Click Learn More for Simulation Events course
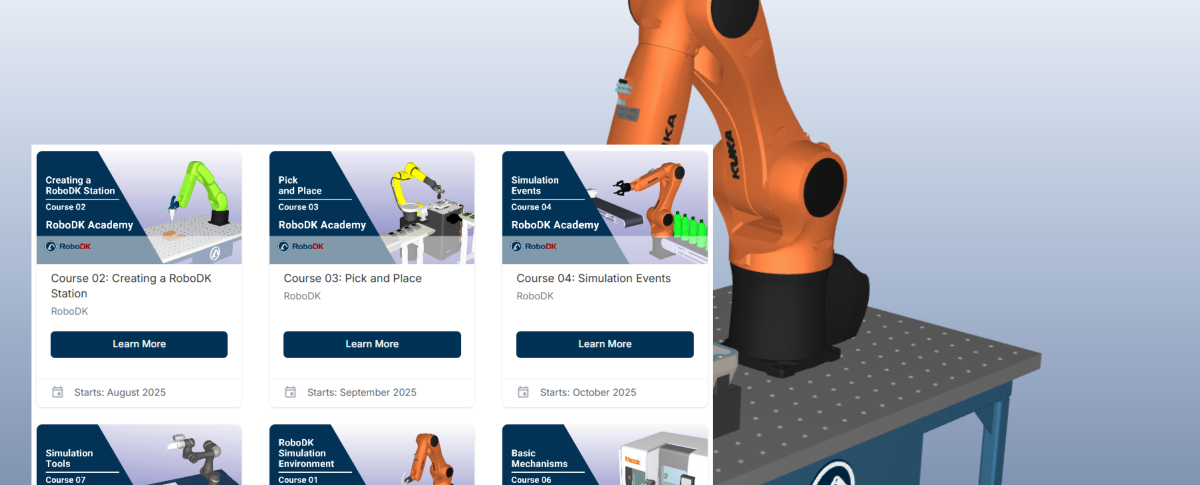This screenshot has width=1200, height=485. (605, 344)
